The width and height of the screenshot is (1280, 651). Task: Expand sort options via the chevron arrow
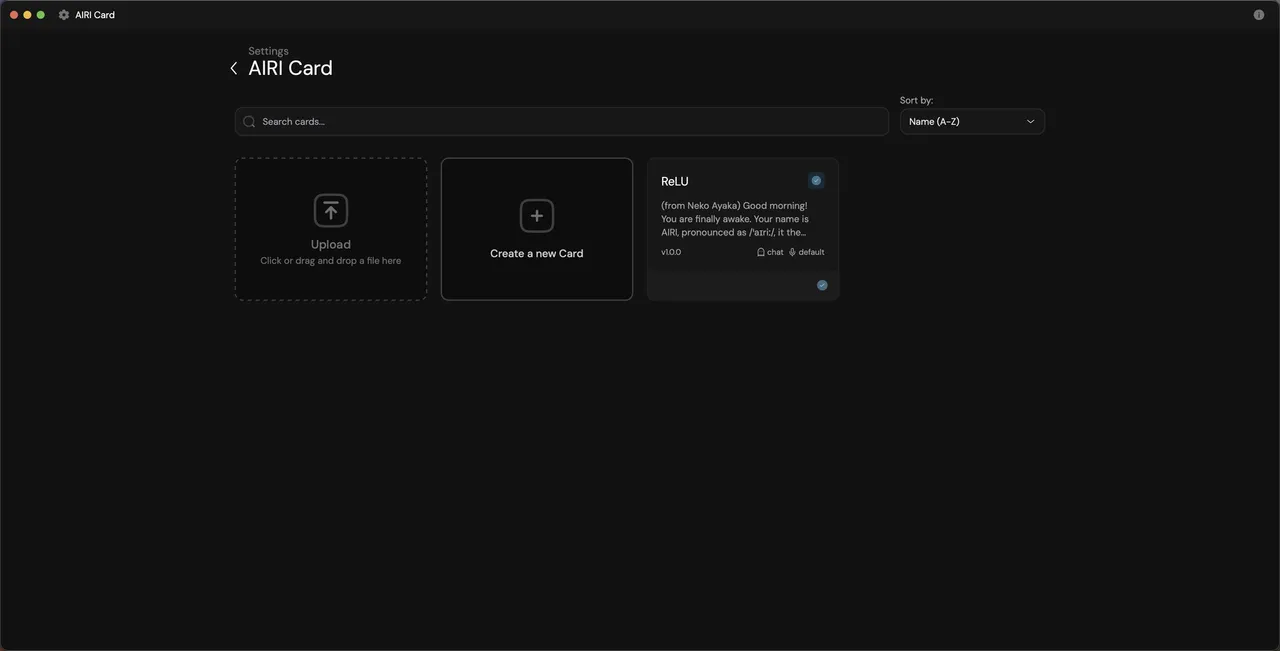[1031, 122]
